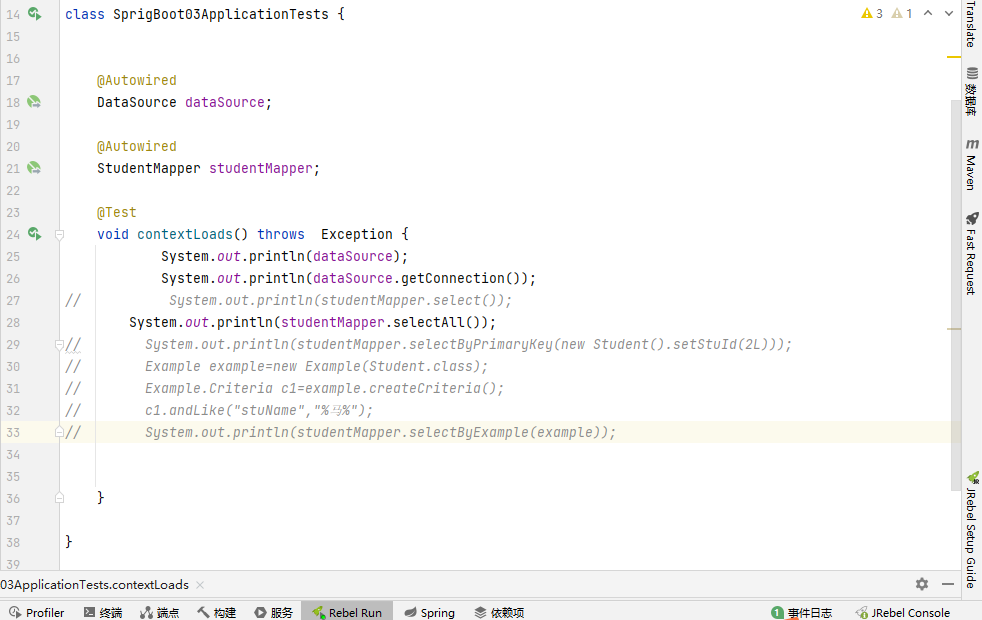The height and width of the screenshot is (620, 982).
Task: Click line number 33 in the gutter
Action: [x=13, y=433]
